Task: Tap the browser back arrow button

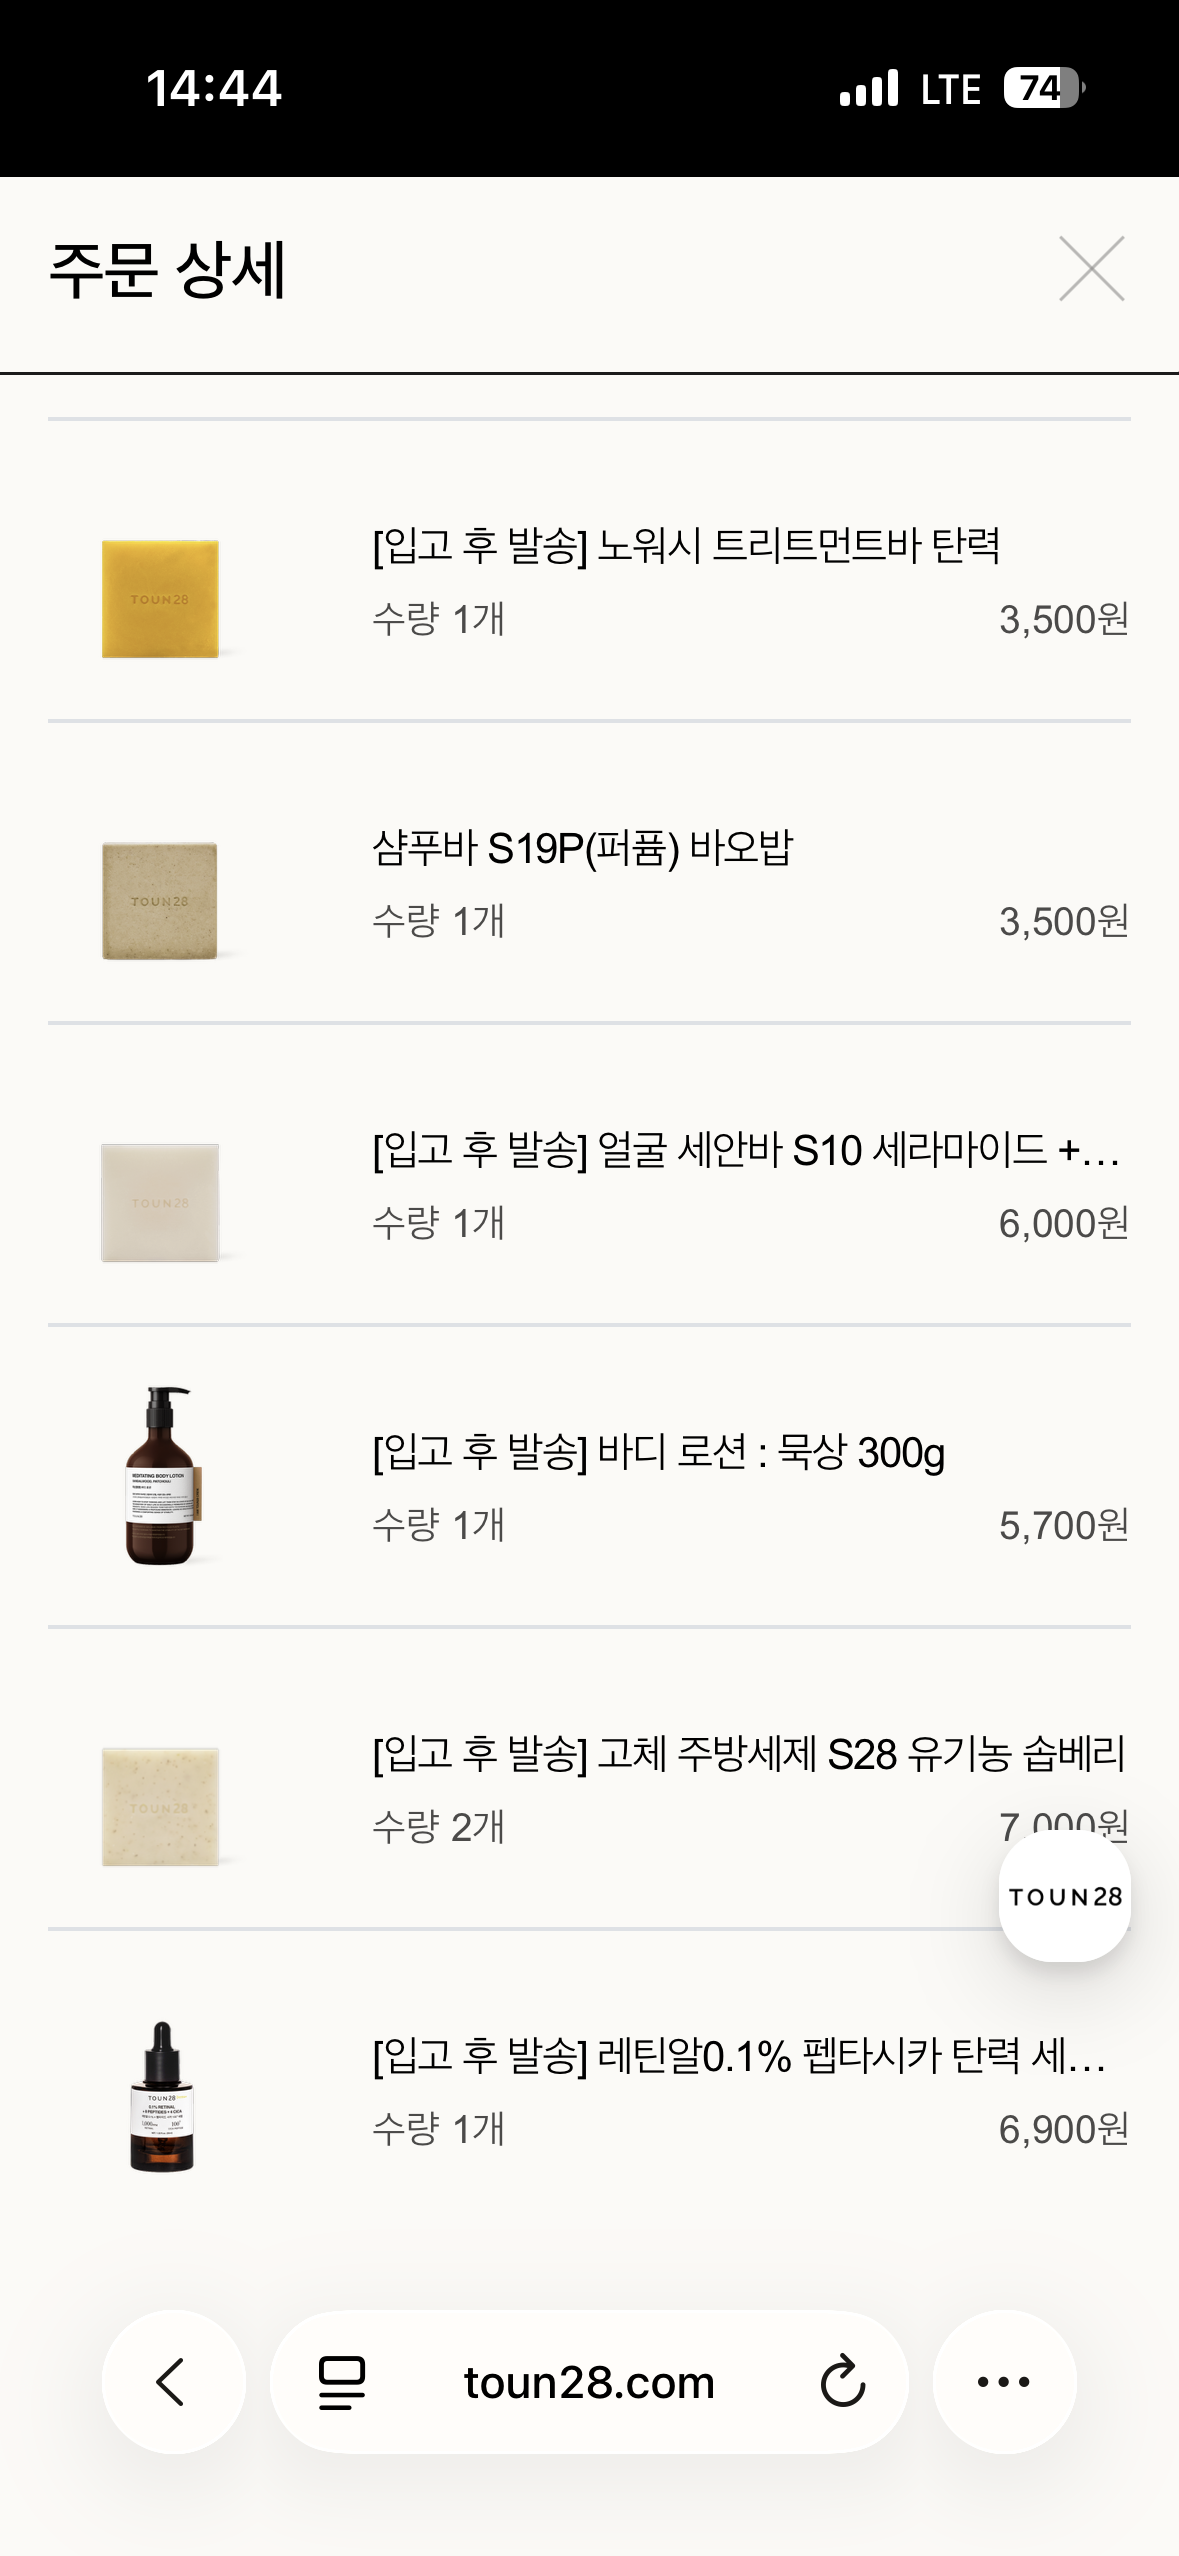Action: pyautogui.click(x=173, y=2381)
